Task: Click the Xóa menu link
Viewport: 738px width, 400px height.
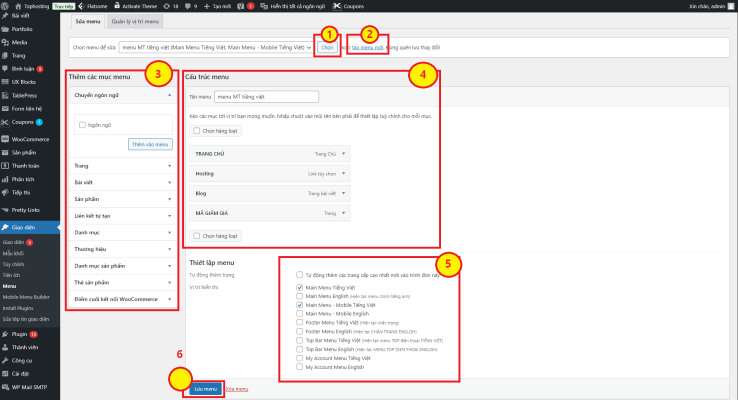Action: pos(236,388)
